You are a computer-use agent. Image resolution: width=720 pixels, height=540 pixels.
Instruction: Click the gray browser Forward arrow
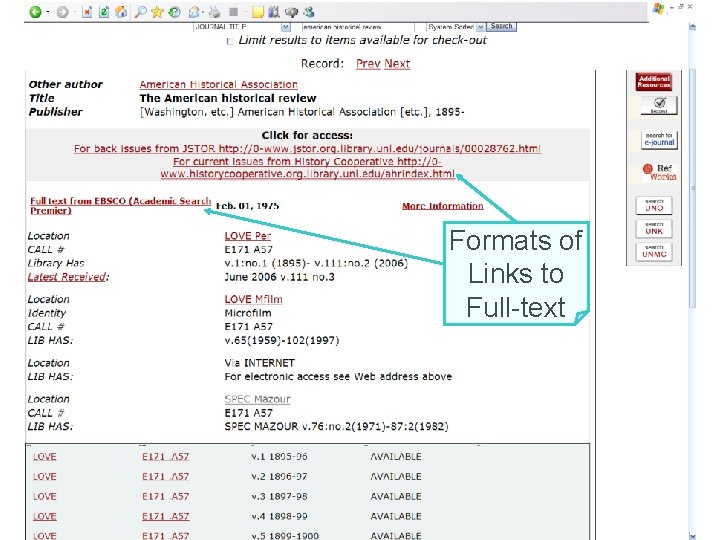(x=62, y=12)
